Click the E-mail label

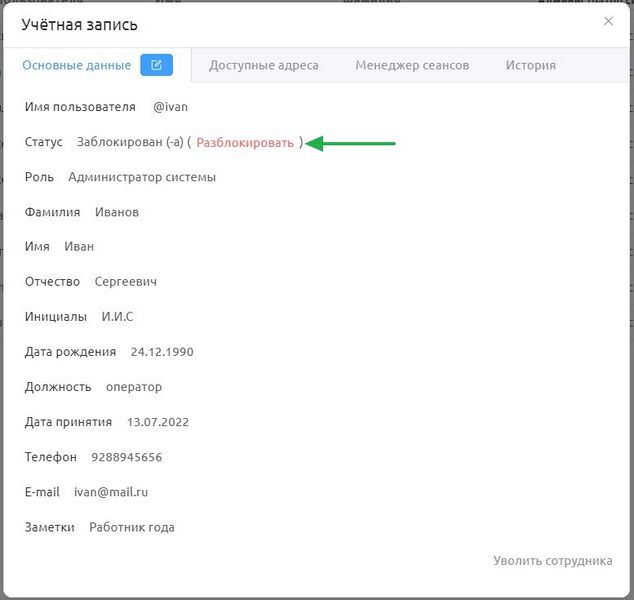tap(42, 492)
